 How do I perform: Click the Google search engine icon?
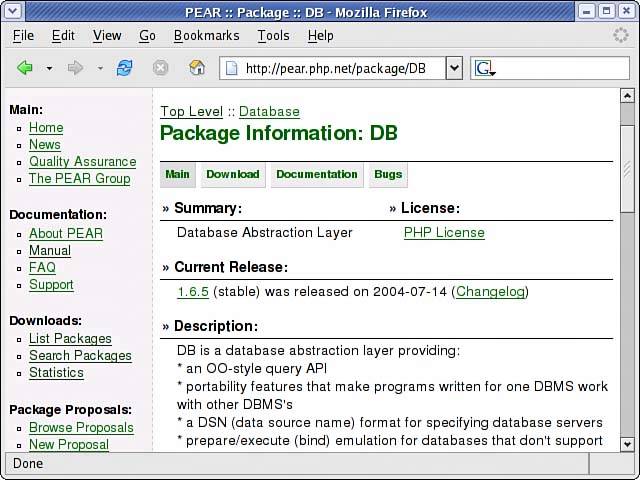point(485,68)
